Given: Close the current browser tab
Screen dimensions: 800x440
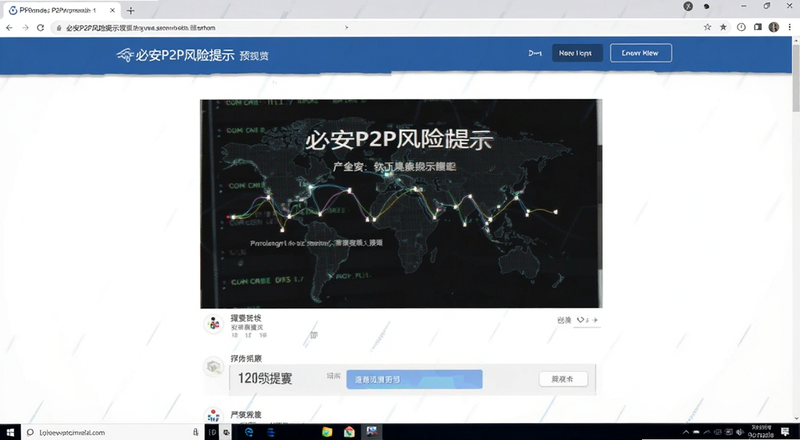Looking at the screenshot, I should tap(112, 10).
